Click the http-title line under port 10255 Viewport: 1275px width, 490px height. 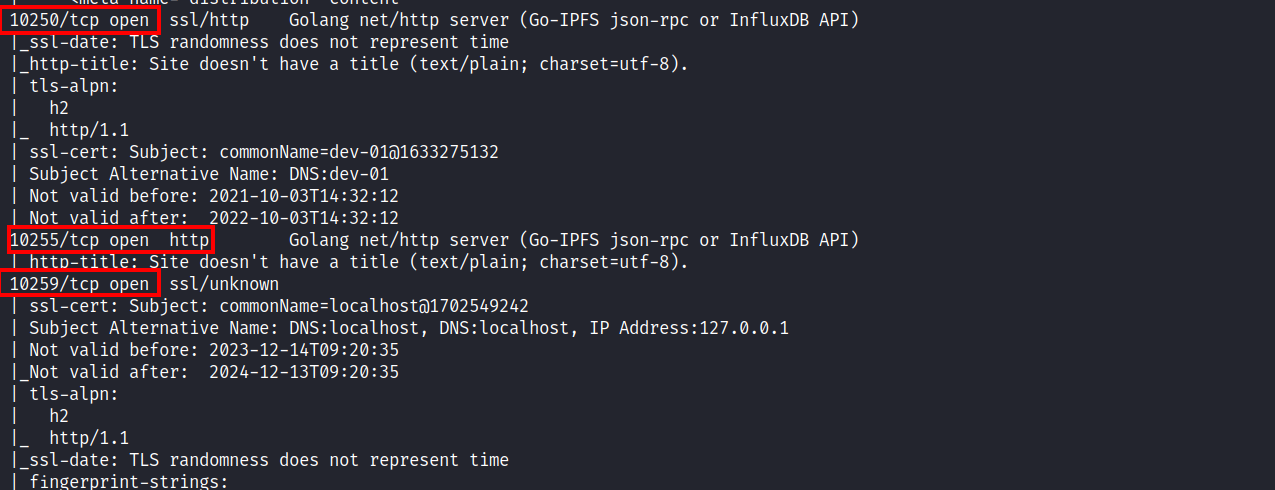(x=349, y=262)
